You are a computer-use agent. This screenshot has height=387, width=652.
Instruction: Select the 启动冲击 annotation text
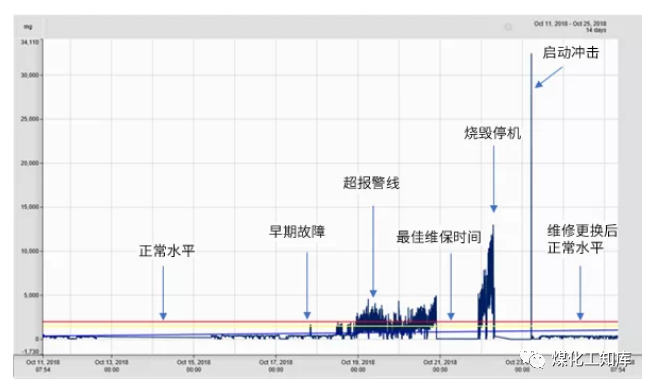pyautogui.click(x=571, y=52)
